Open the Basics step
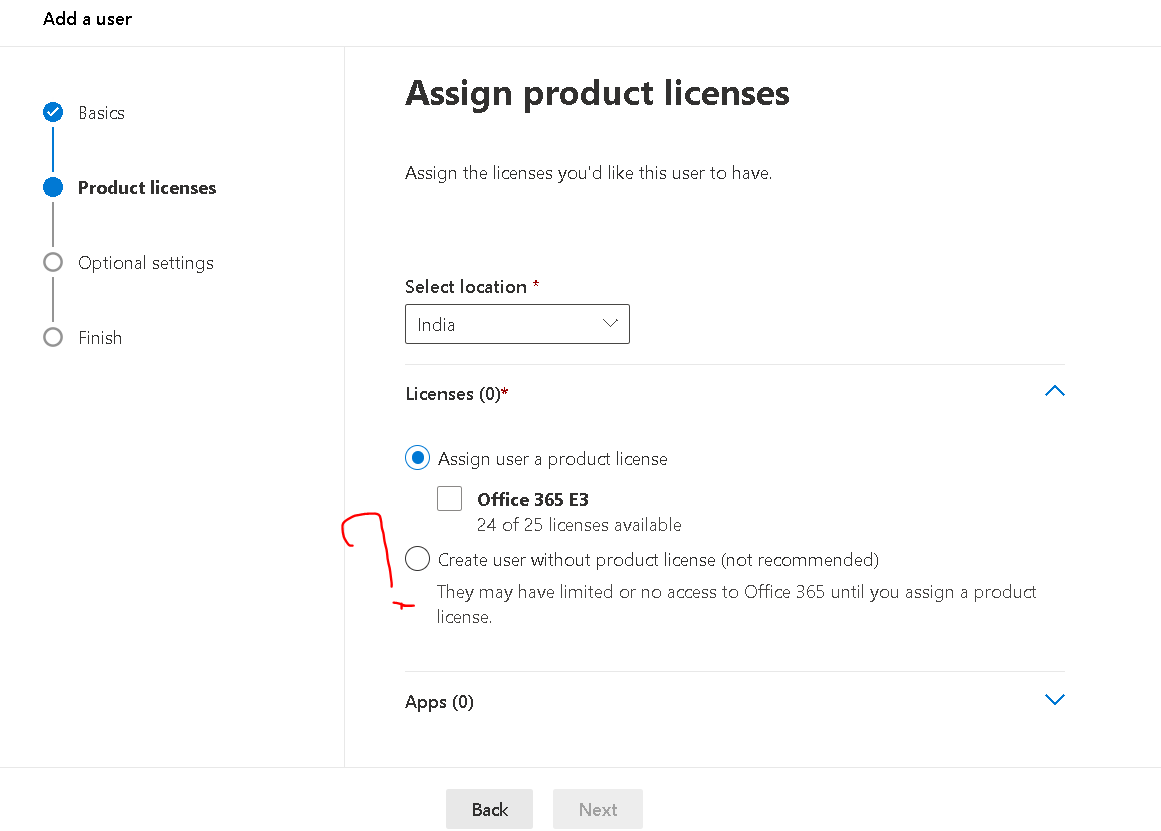 pos(101,113)
